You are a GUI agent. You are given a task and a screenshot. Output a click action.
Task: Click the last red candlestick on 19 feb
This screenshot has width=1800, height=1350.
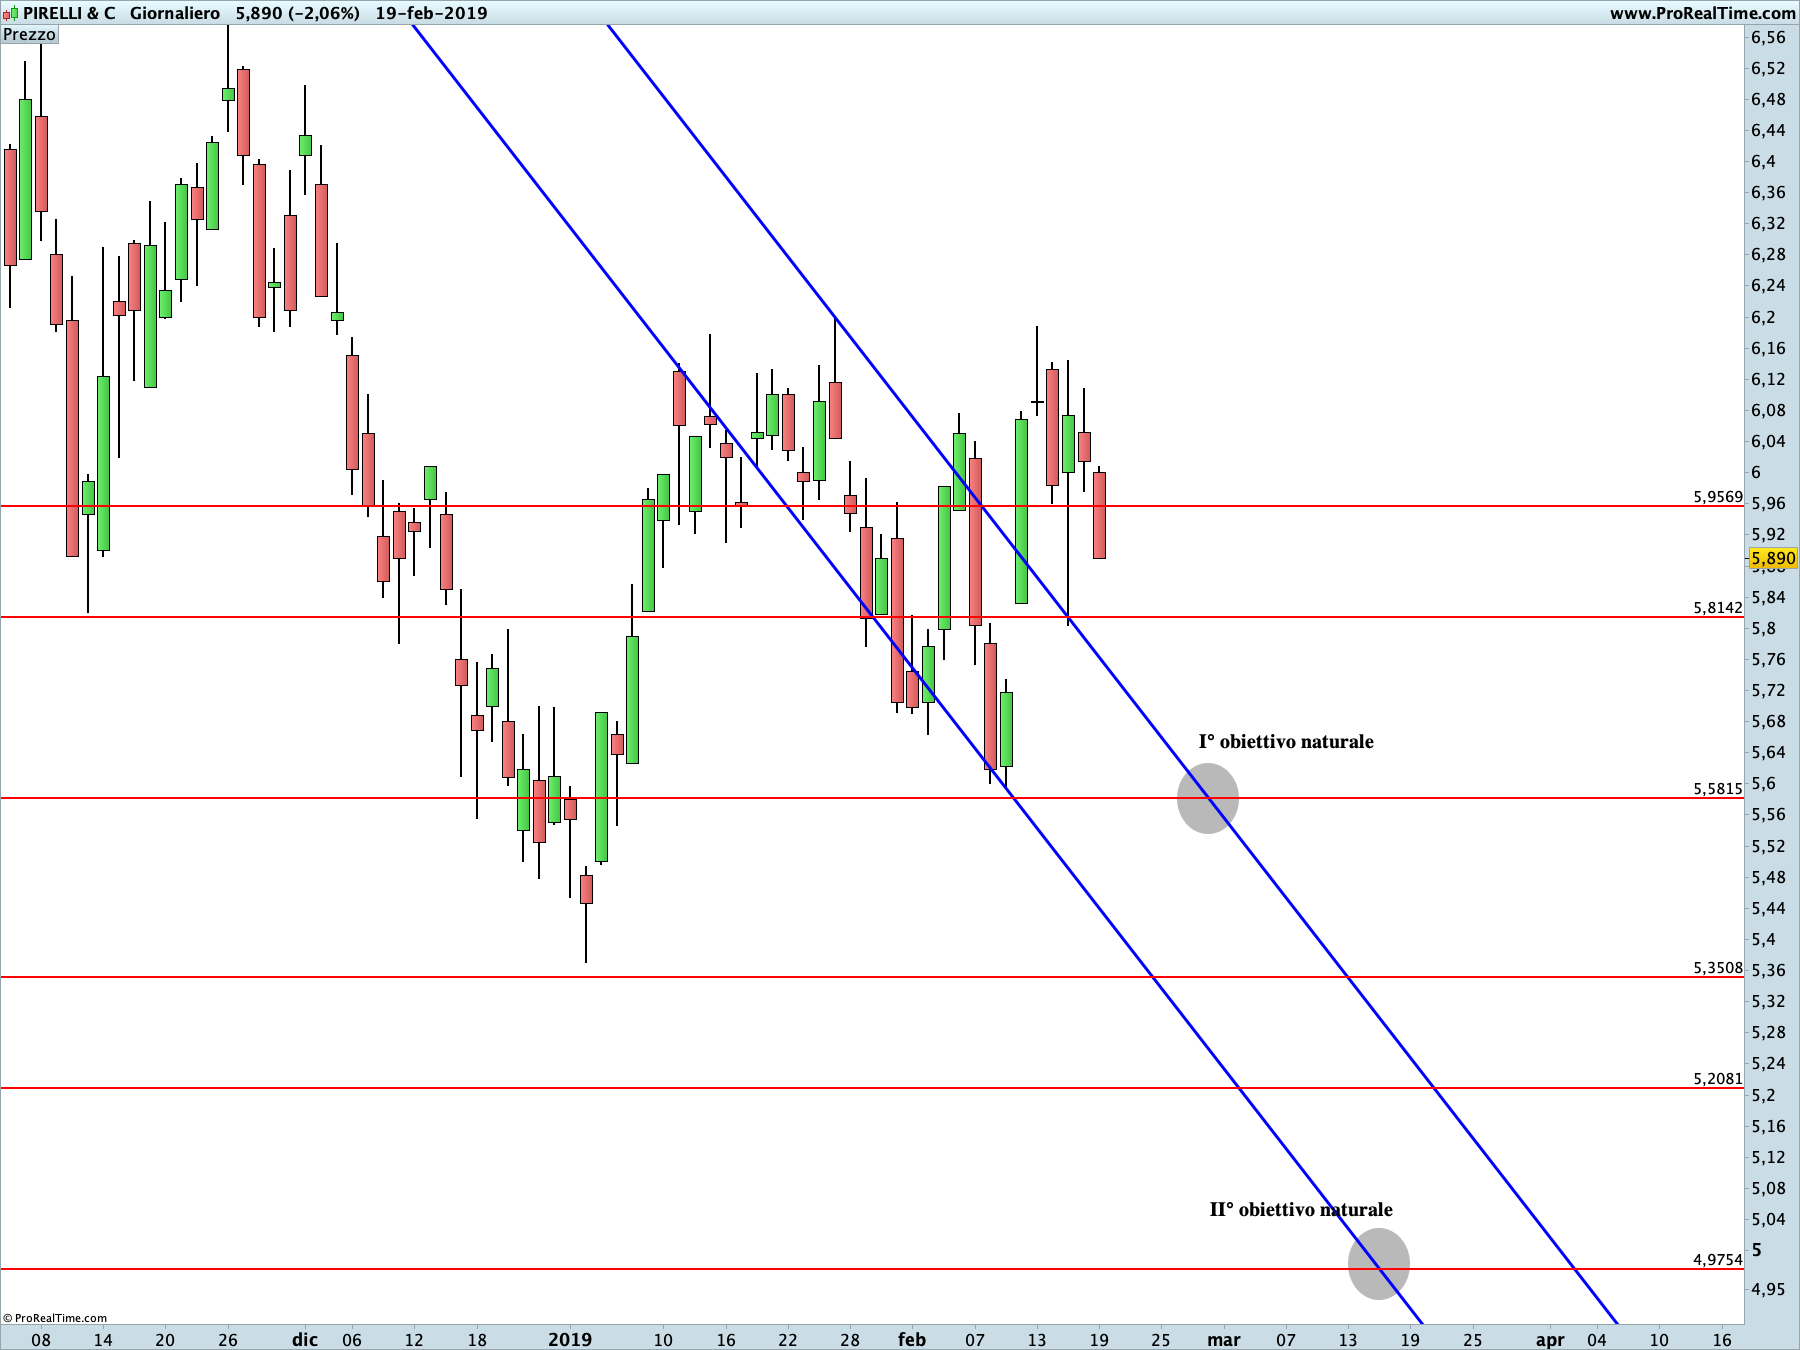(1099, 515)
